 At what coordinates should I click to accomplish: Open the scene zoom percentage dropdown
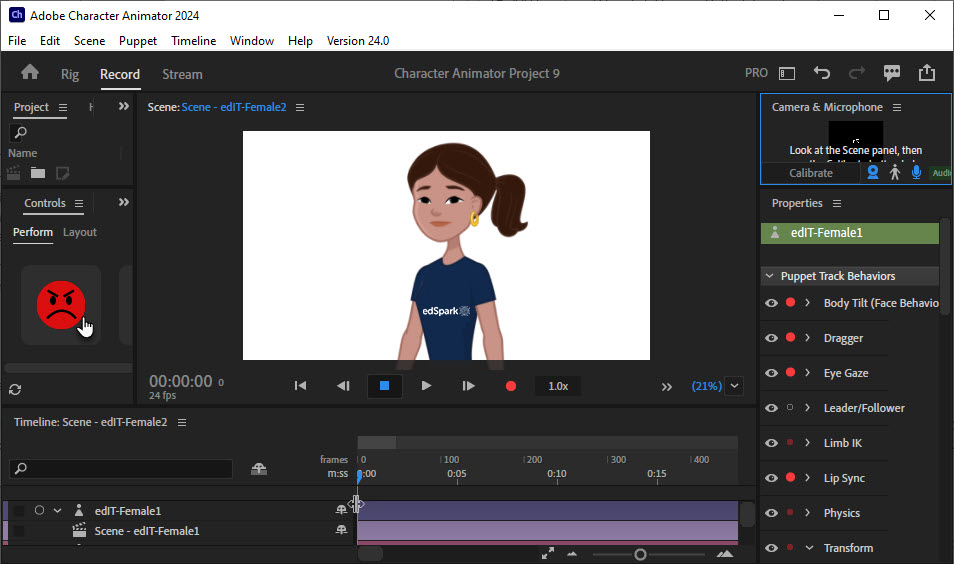point(734,386)
